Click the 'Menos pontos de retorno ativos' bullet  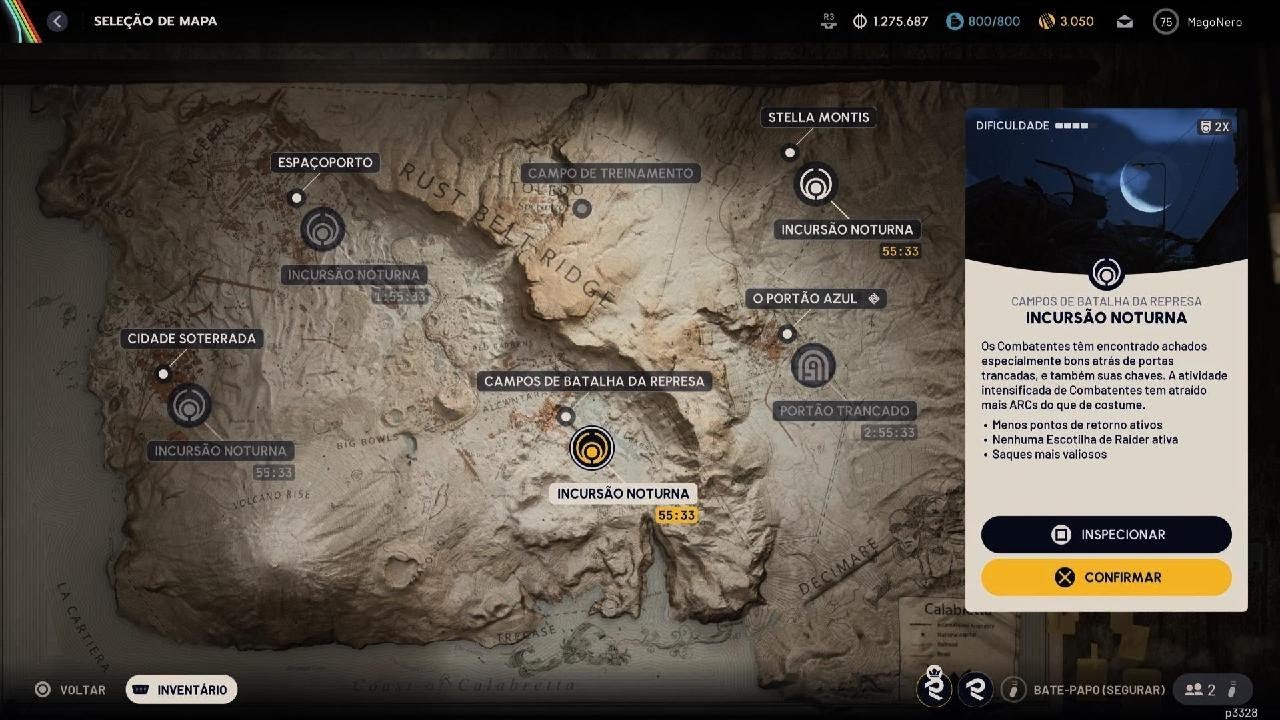tap(1077, 425)
